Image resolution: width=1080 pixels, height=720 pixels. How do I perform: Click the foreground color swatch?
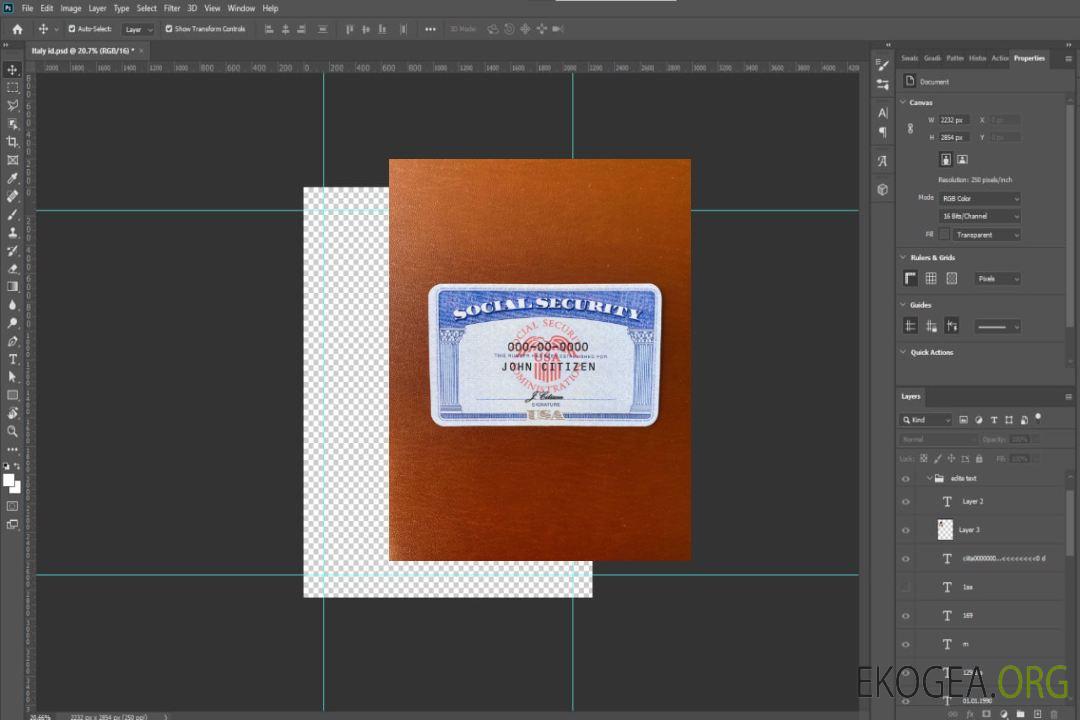(8, 481)
